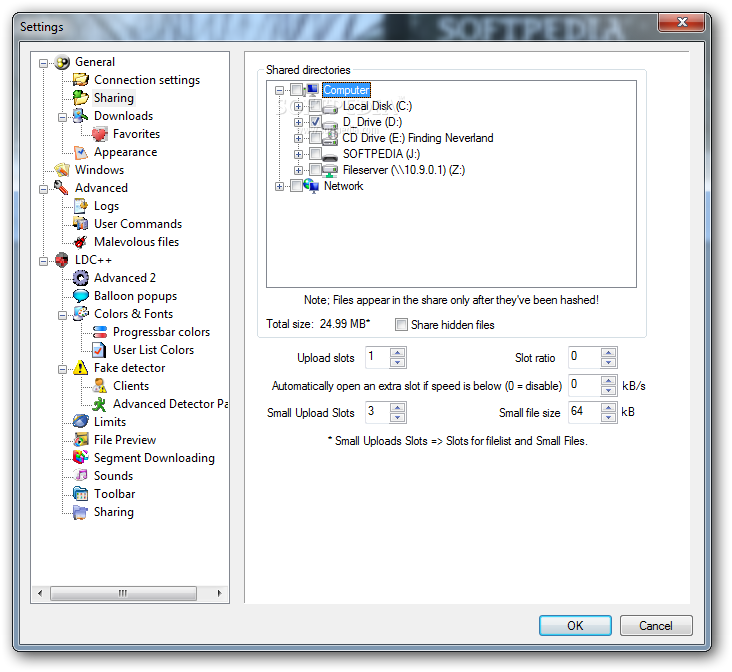
Task: Select the Sounds tree item
Action: [113, 476]
